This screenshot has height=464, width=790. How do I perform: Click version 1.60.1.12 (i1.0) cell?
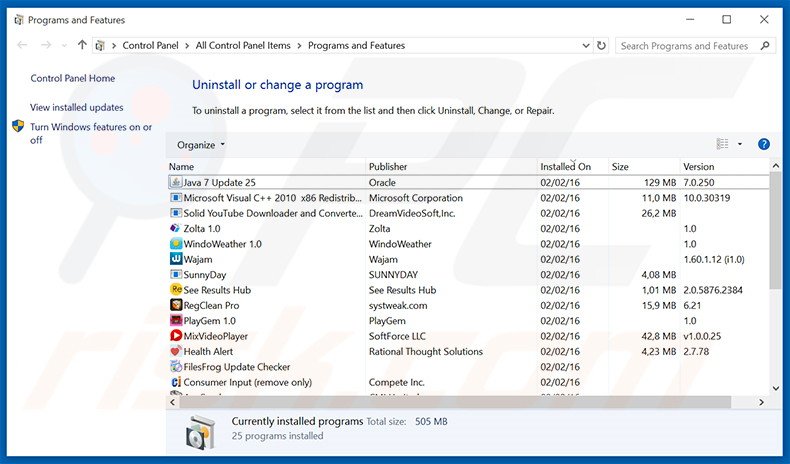click(714, 259)
